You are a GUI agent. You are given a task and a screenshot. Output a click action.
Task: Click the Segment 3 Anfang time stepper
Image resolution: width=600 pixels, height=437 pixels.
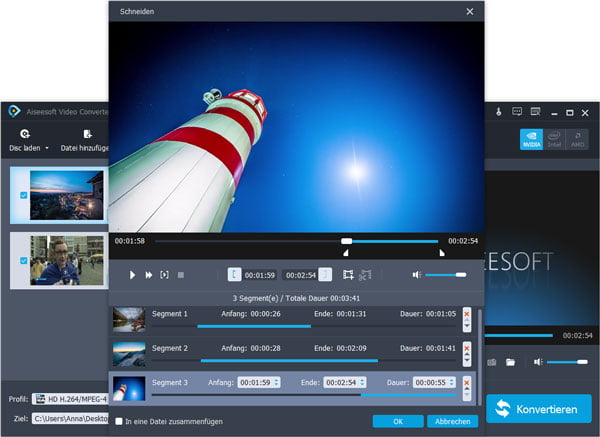[x=275, y=382]
